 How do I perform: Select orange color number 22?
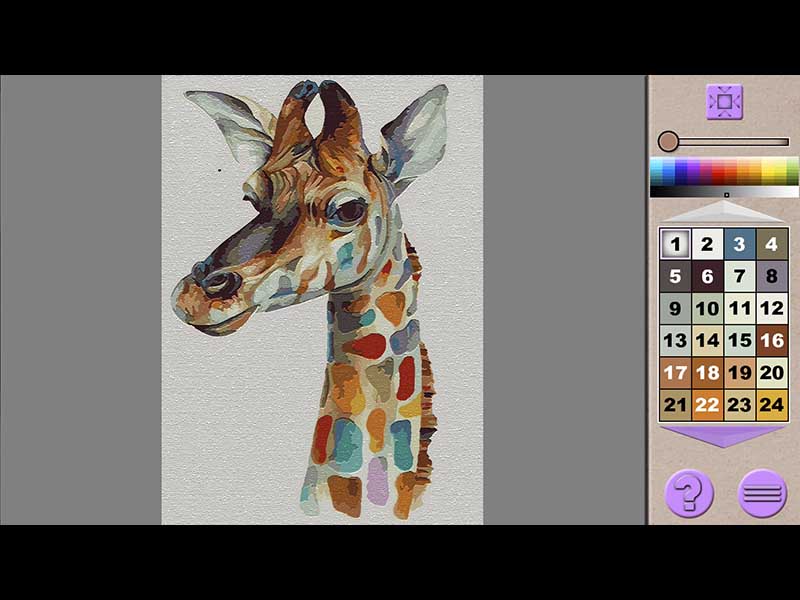click(708, 404)
